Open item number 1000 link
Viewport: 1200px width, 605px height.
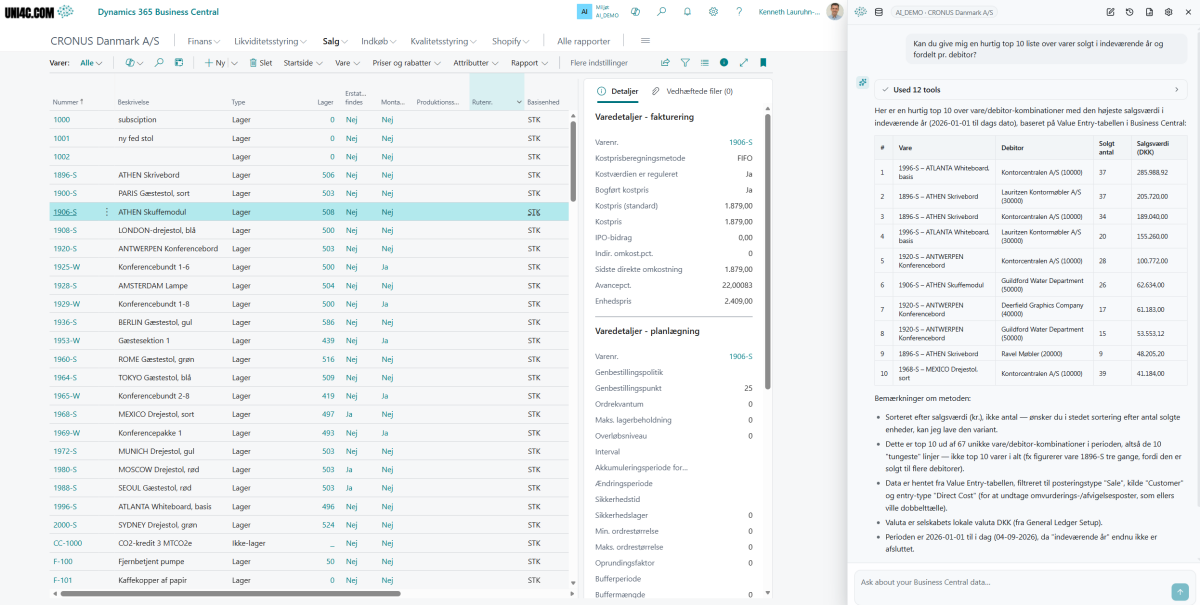(61, 120)
